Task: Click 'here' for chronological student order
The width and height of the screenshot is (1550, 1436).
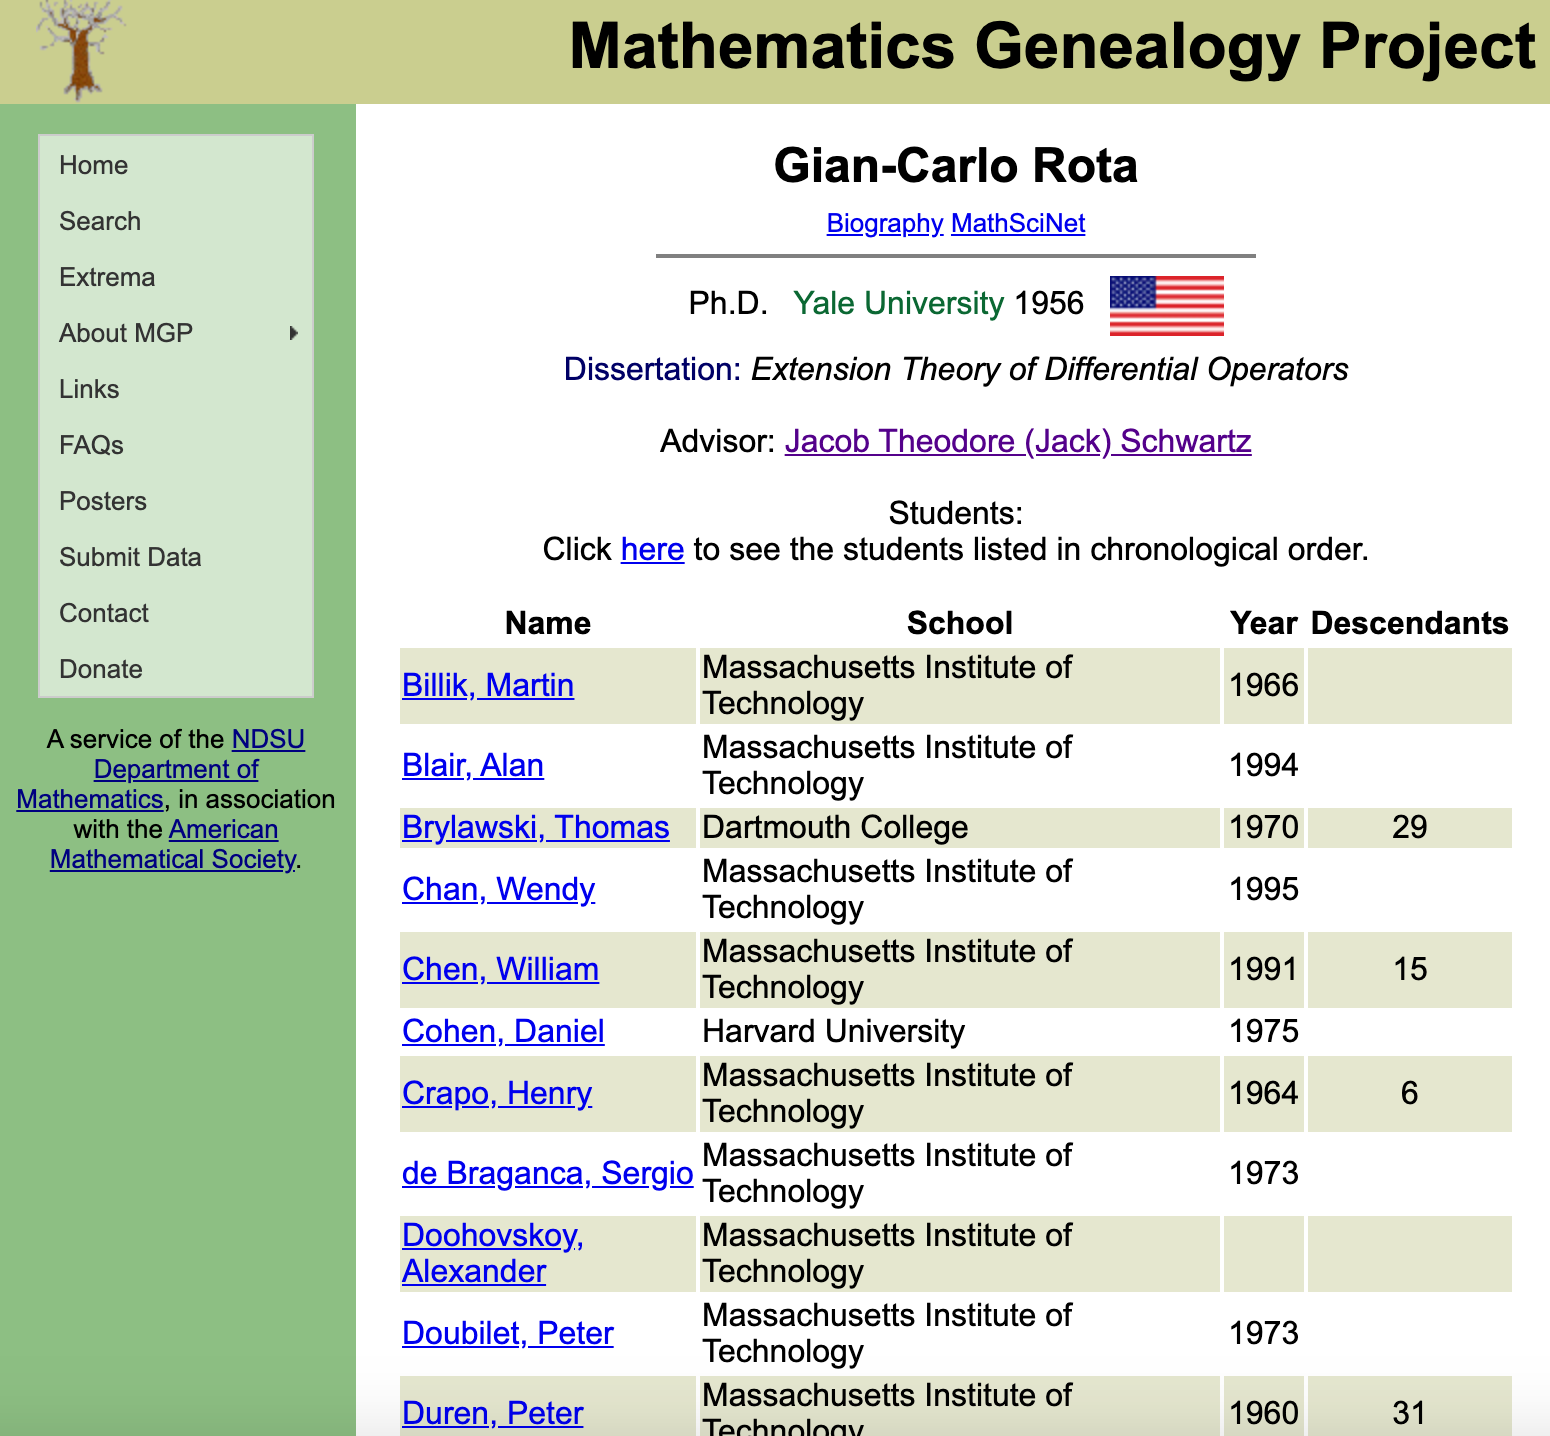Action: [x=652, y=549]
